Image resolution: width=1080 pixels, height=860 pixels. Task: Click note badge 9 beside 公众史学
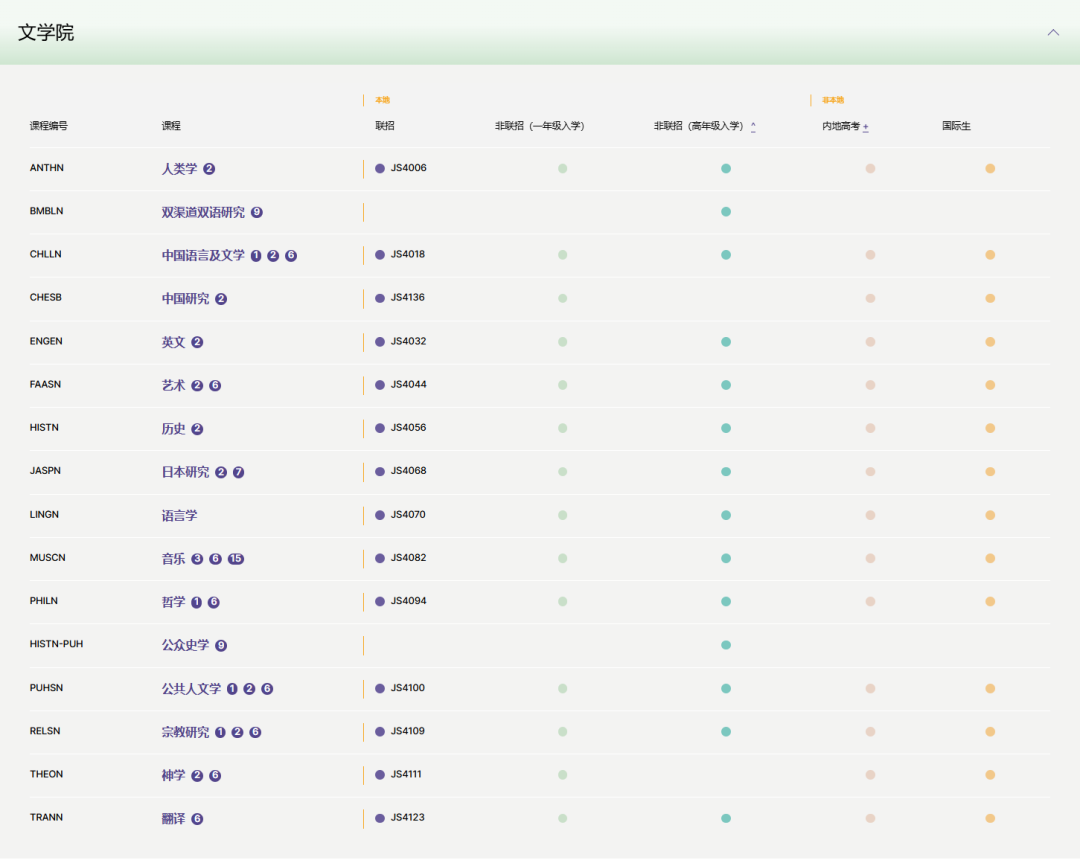(x=221, y=646)
